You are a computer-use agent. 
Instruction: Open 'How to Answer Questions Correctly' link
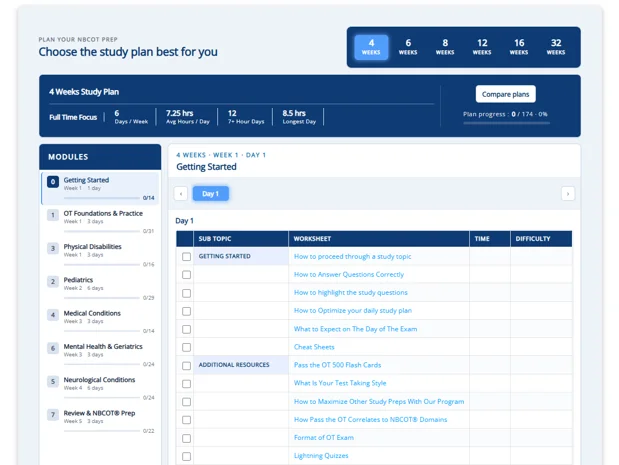pyautogui.click(x=349, y=274)
